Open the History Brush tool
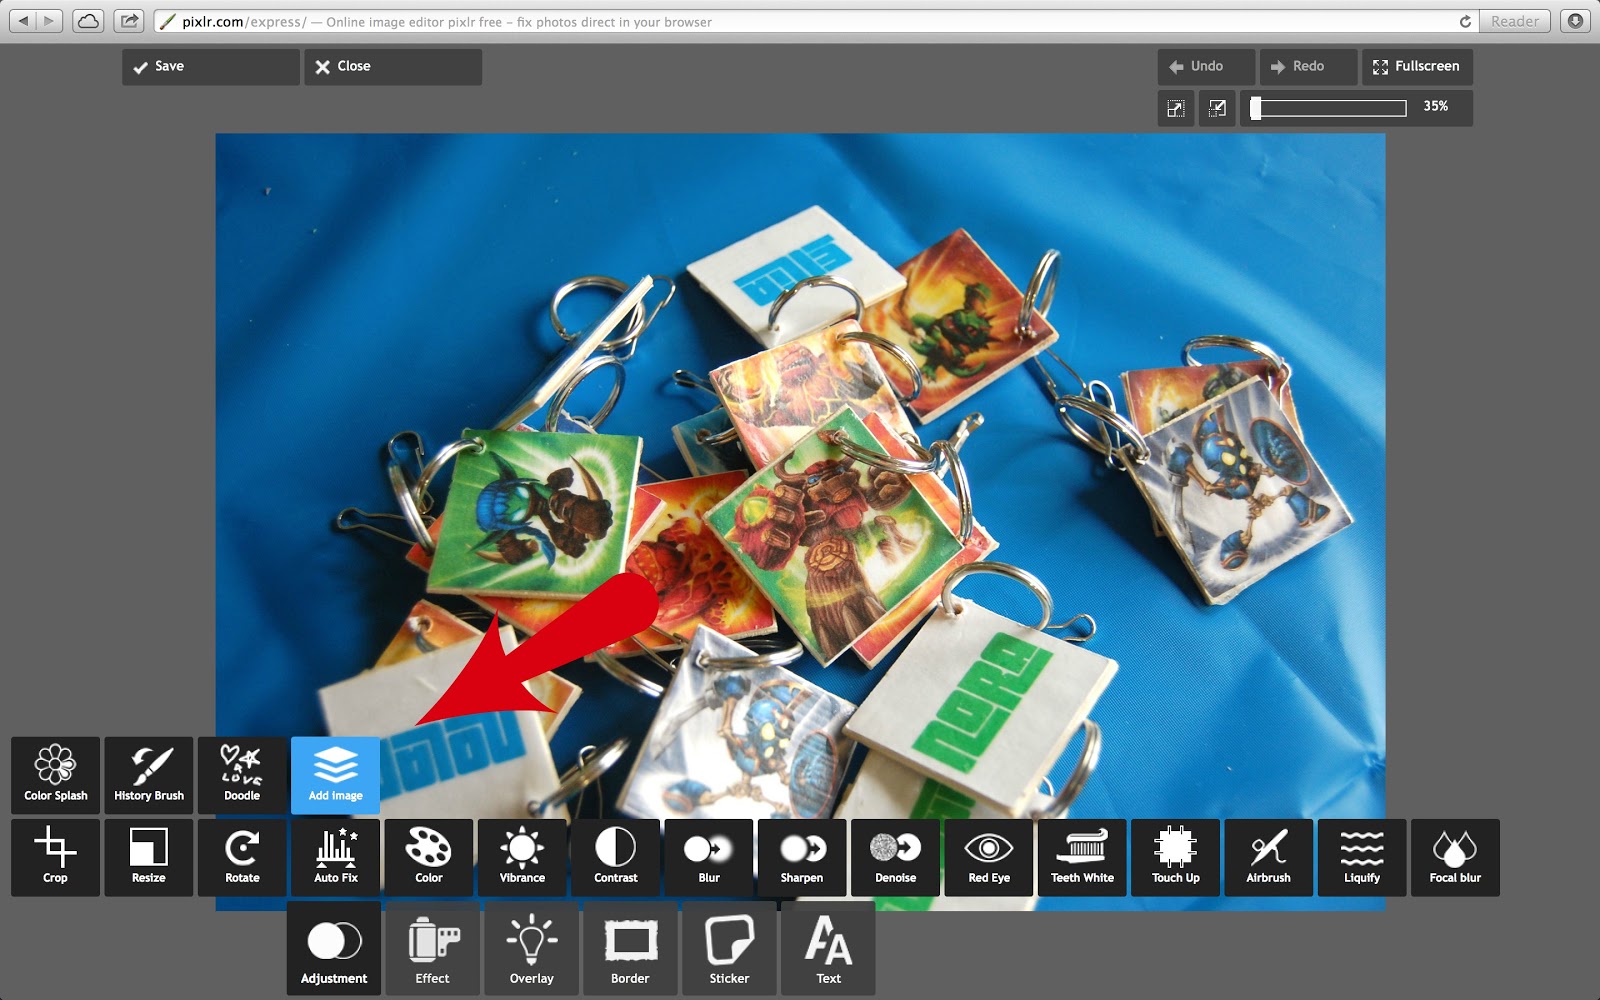This screenshot has height=1000, width=1600. (x=149, y=775)
